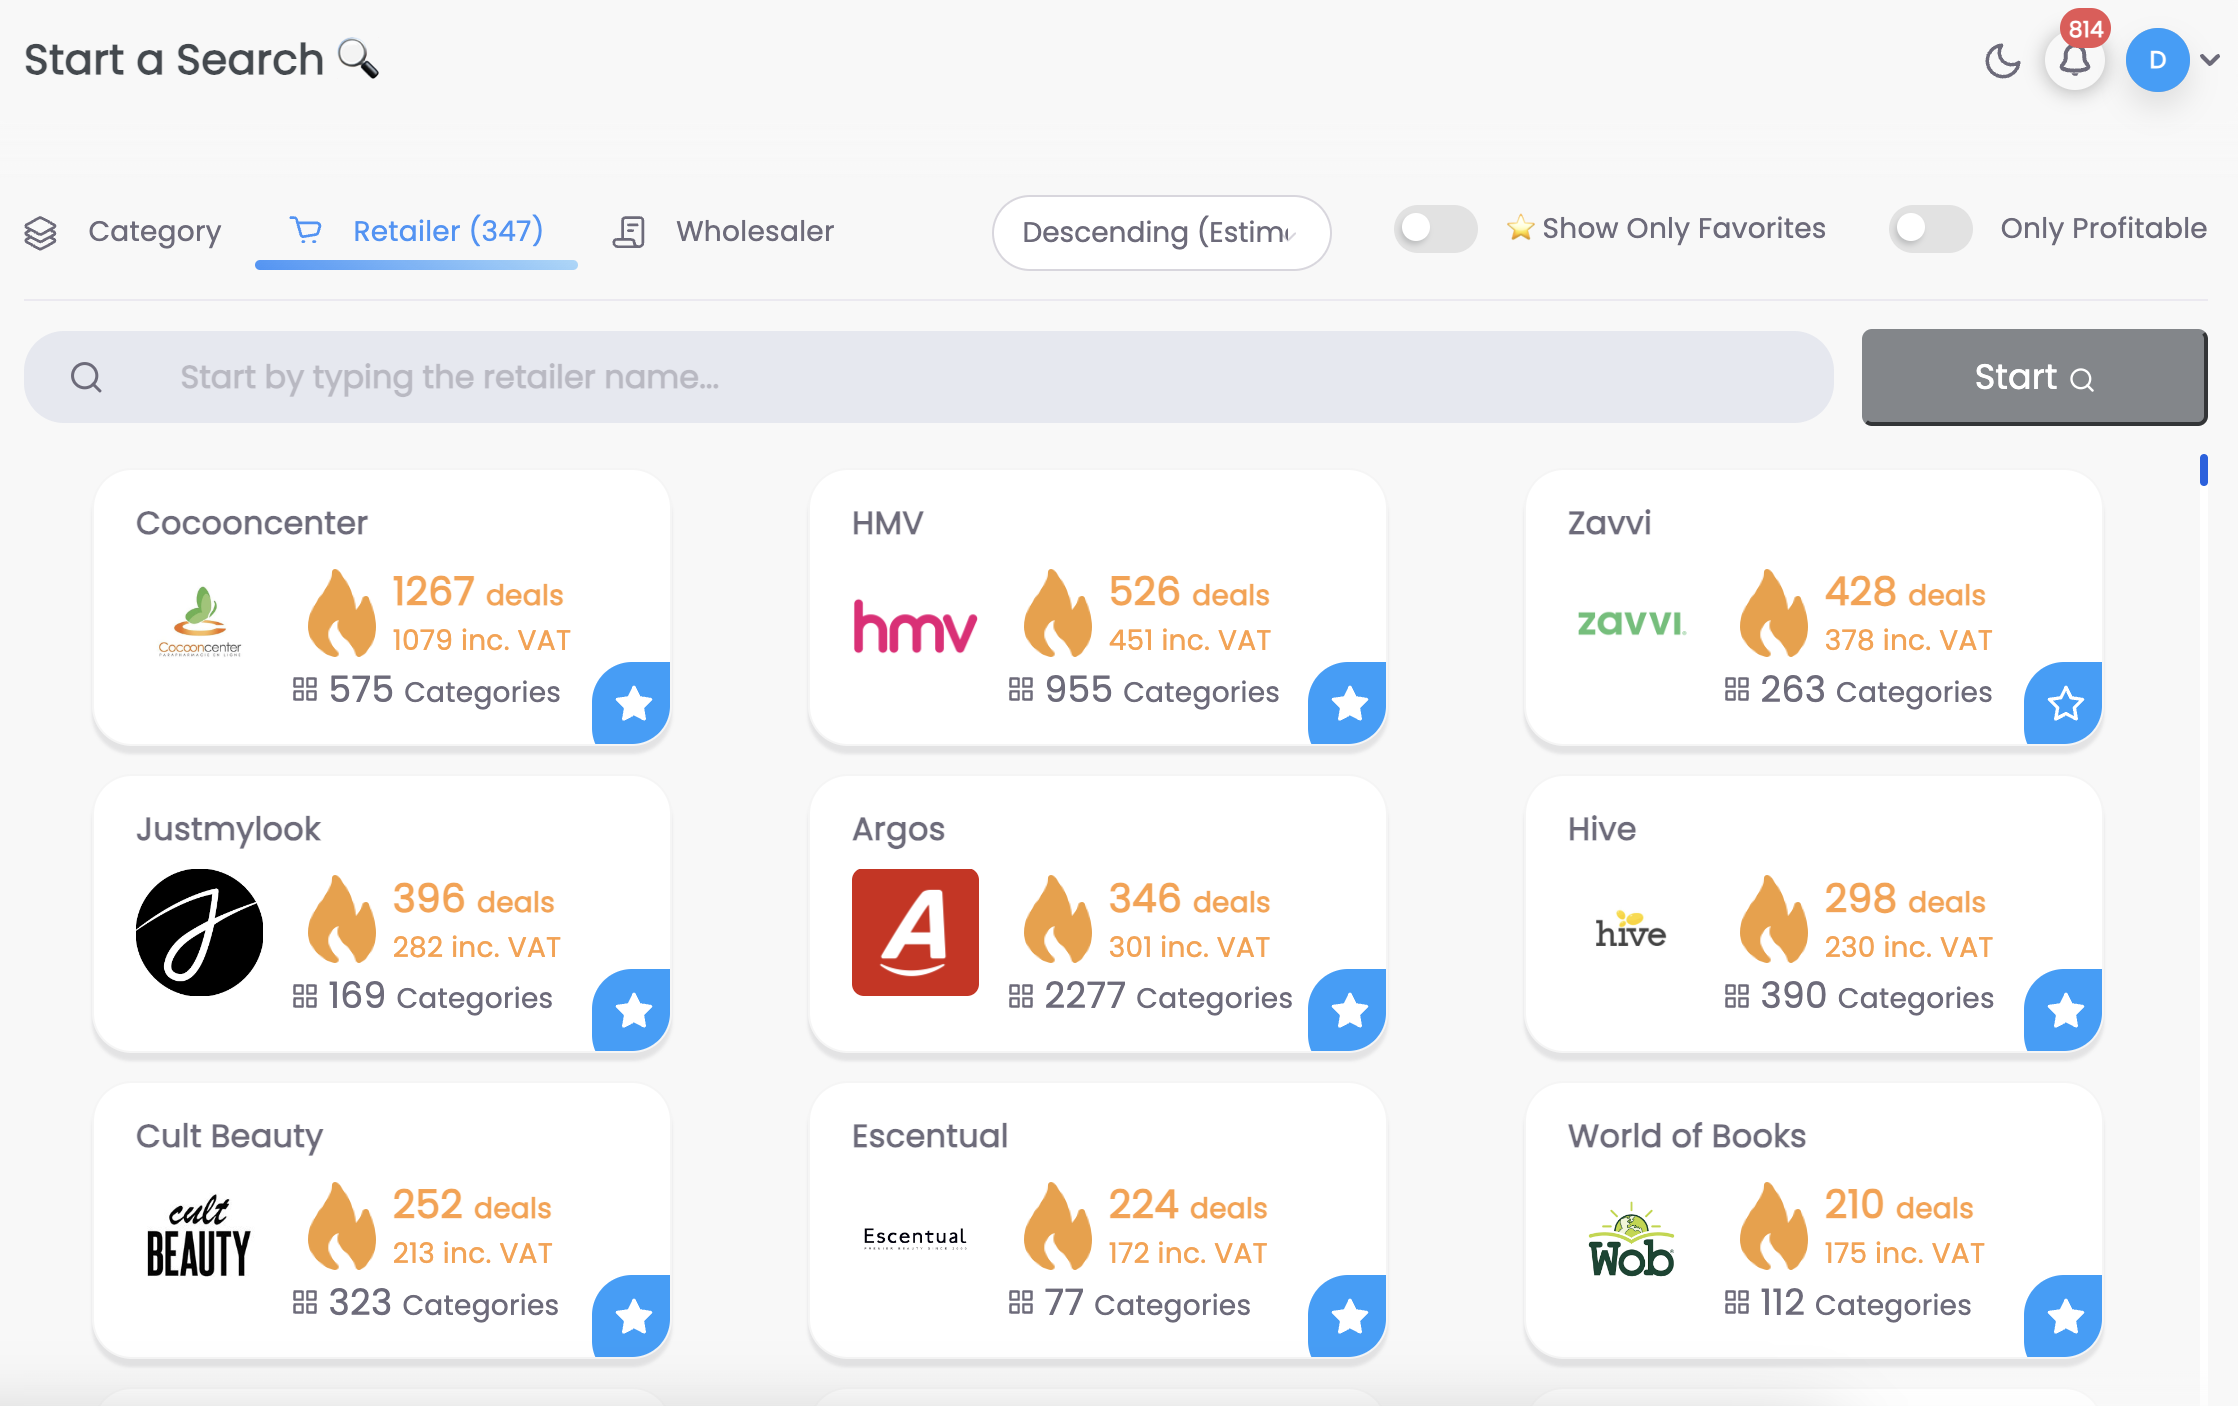Click the Start search button
This screenshot has width=2238, height=1406.
pyautogui.click(x=2034, y=377)
